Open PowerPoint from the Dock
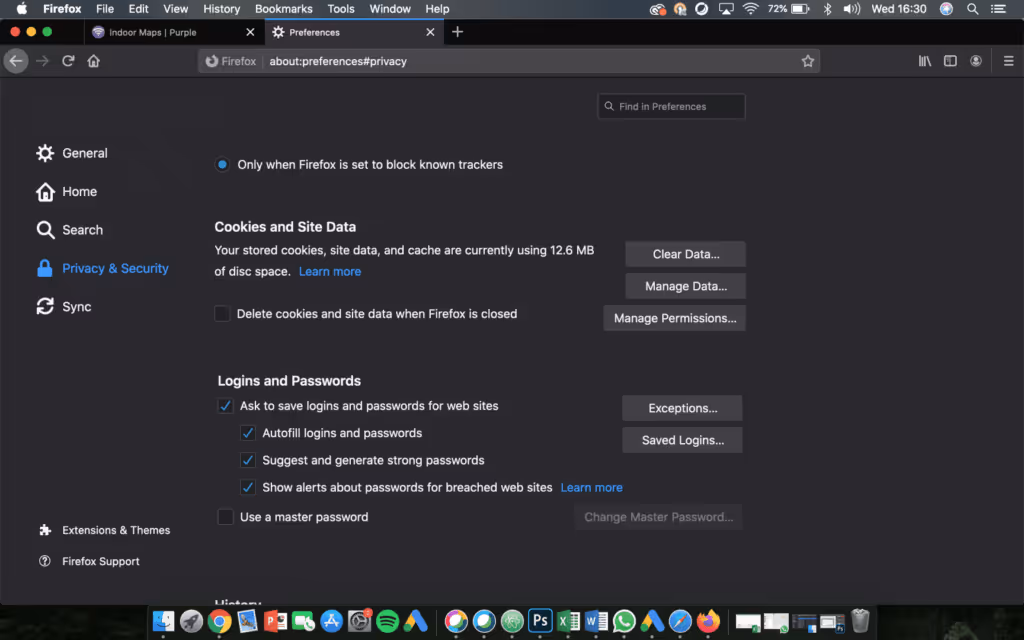Viewport: 1024px width, 640px height. [x=276, y=621]
